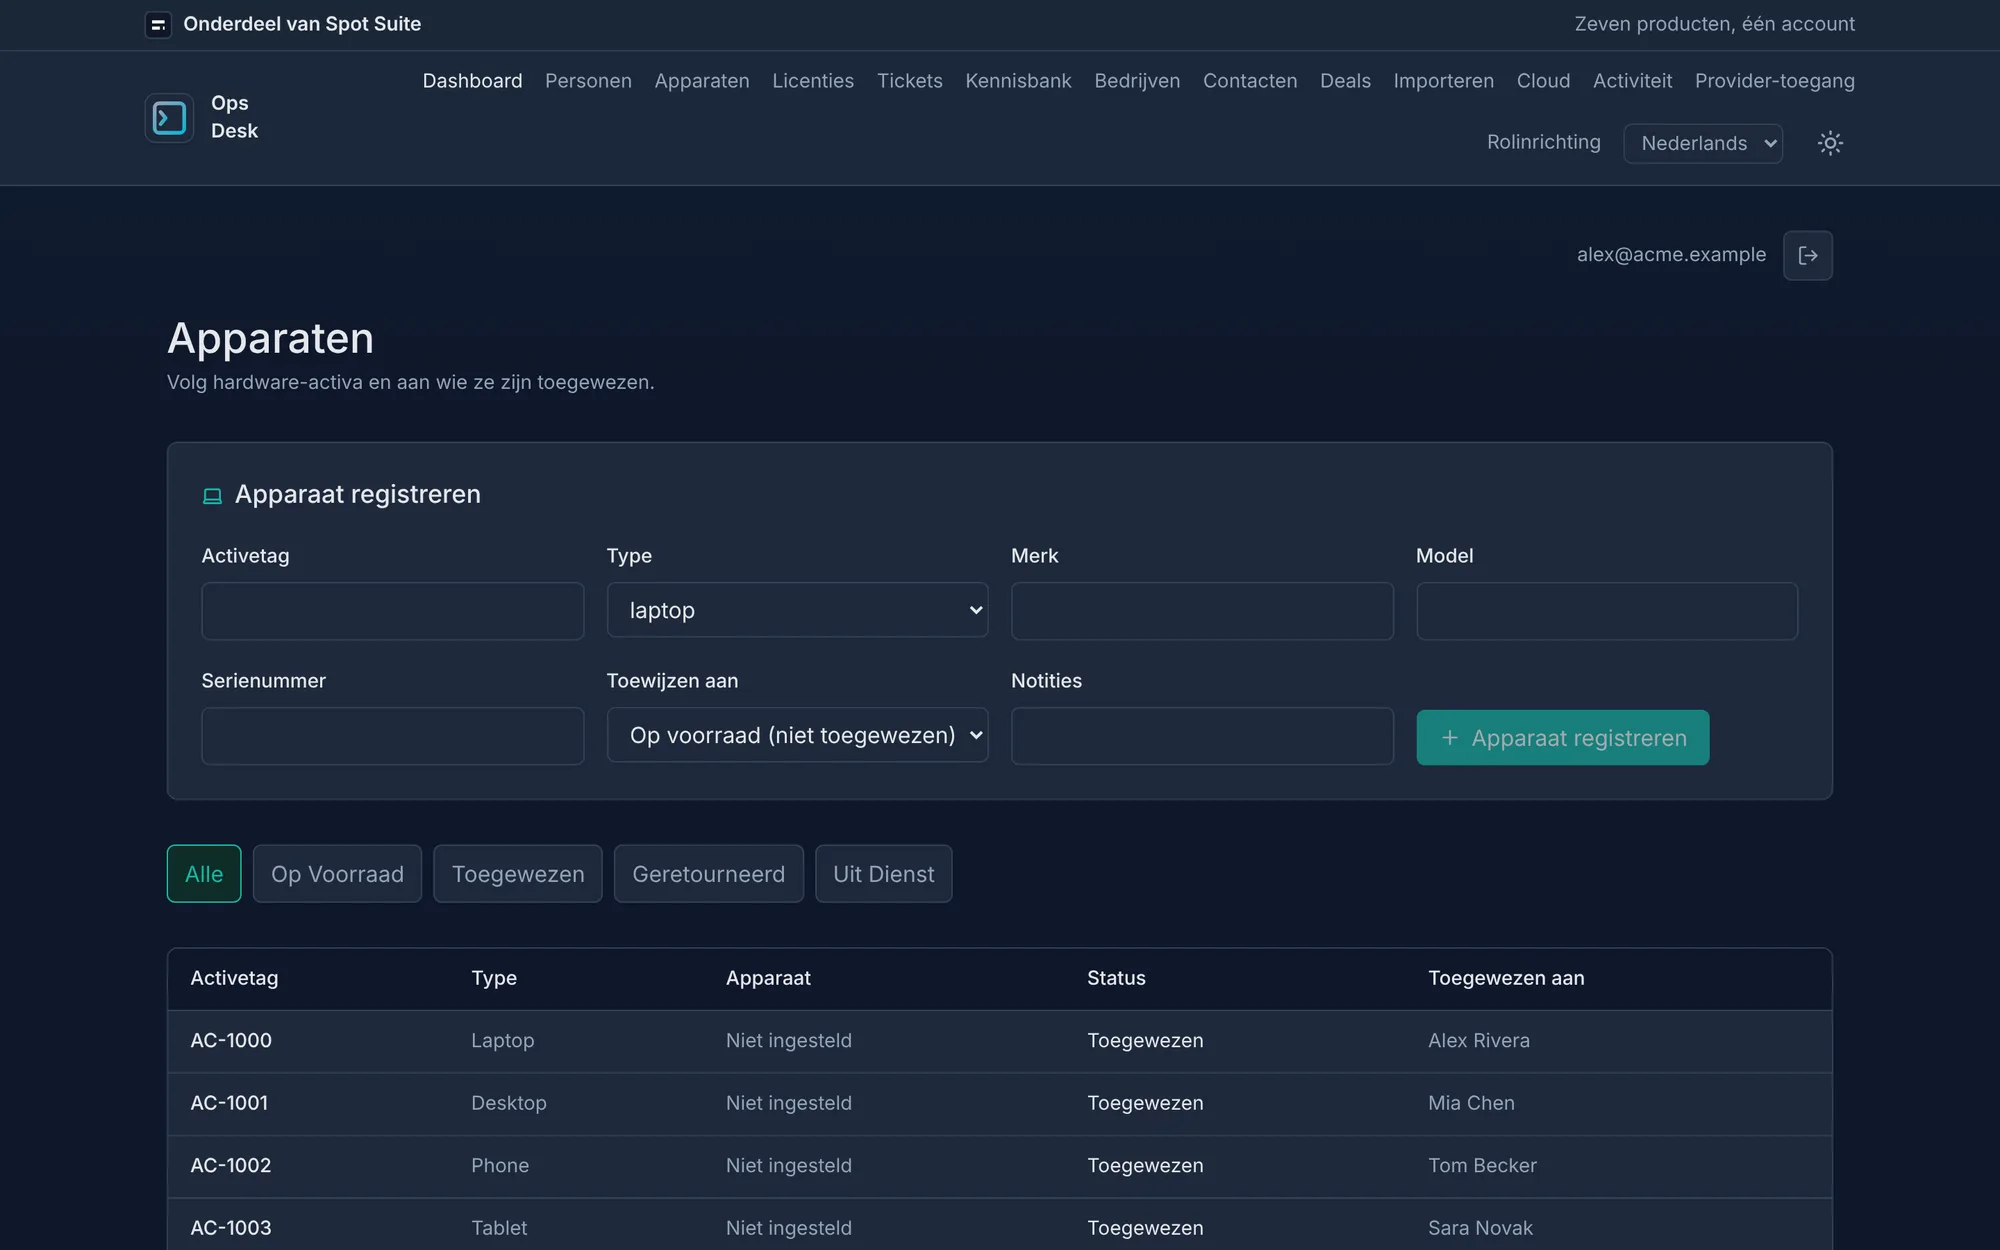Screen dimensions: 2000x1250
Task: Select the AC-1001 asset tag cell
Action: tap(229, 1103)
